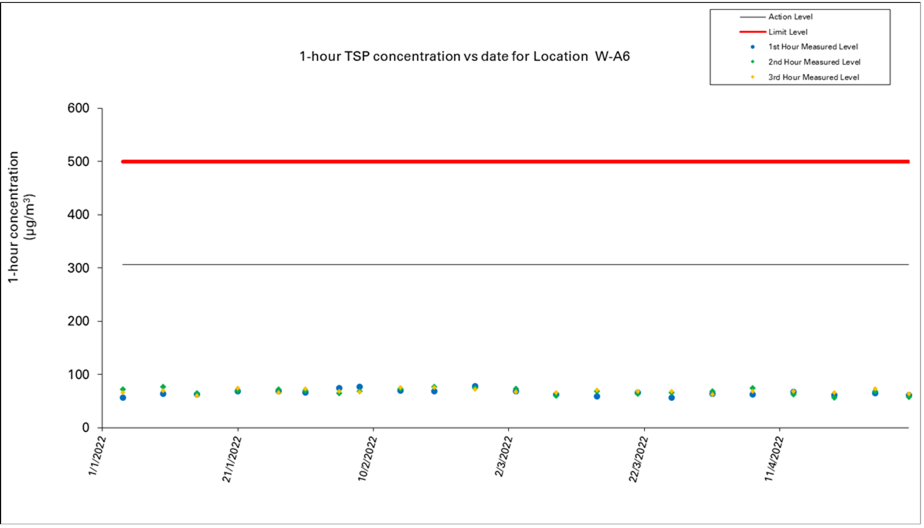The width and height of the screenshot is (924, 528).
Task: Select the 2nd Hour Measured Level legend label
Action: tap(813, 62)
